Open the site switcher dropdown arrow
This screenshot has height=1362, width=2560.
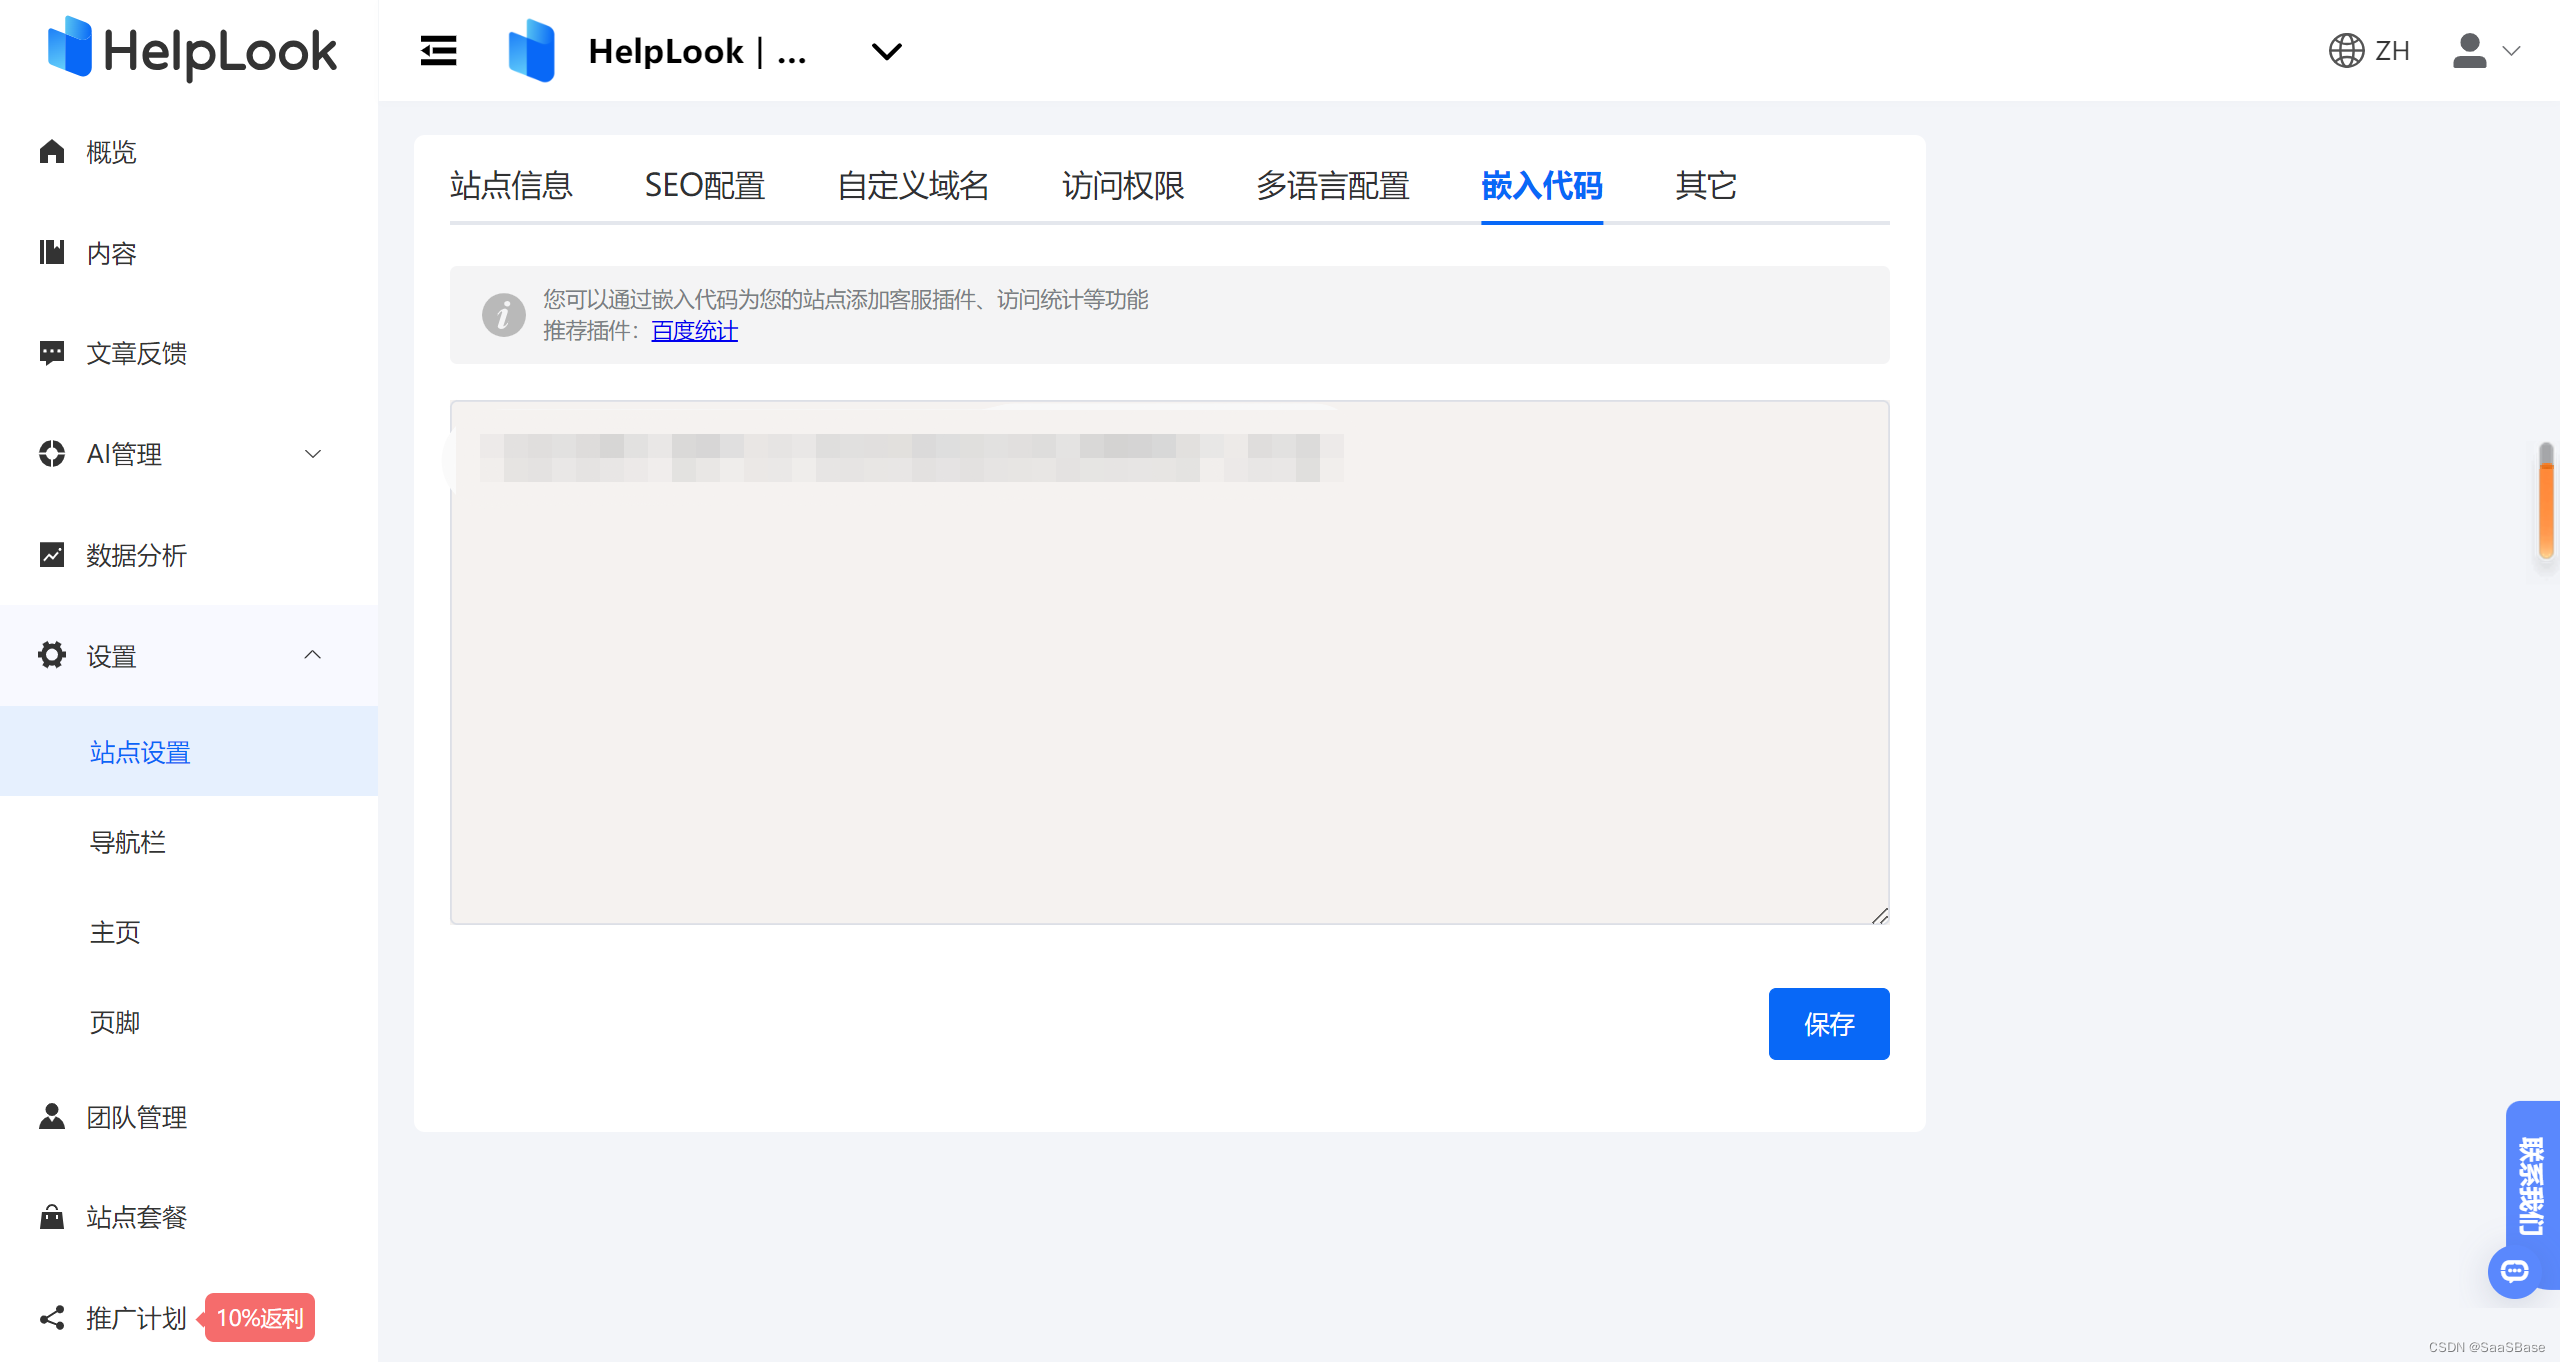point(886,51)
